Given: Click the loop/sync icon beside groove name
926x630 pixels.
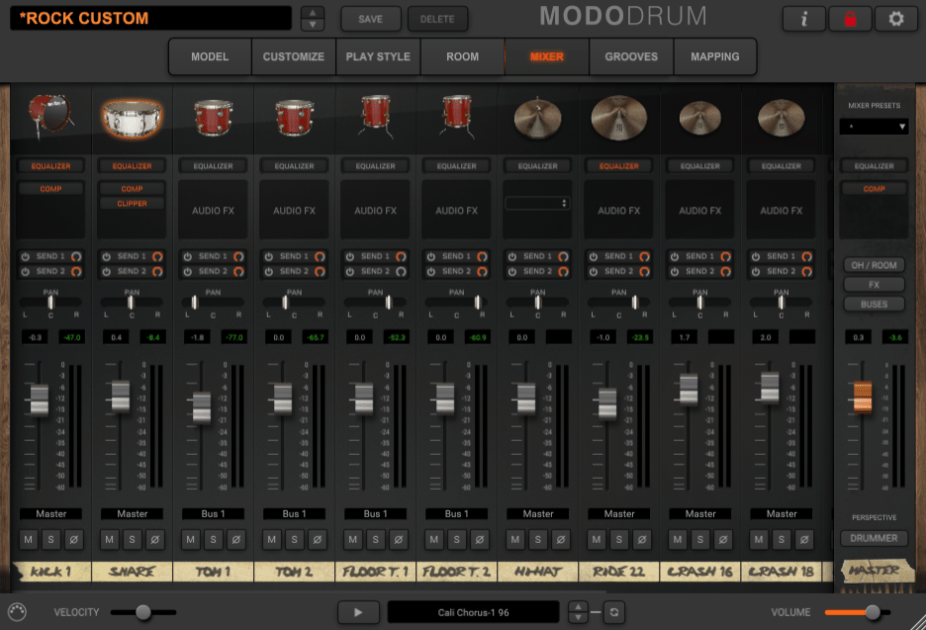Looking at the screenshot, I should (614, 612).
